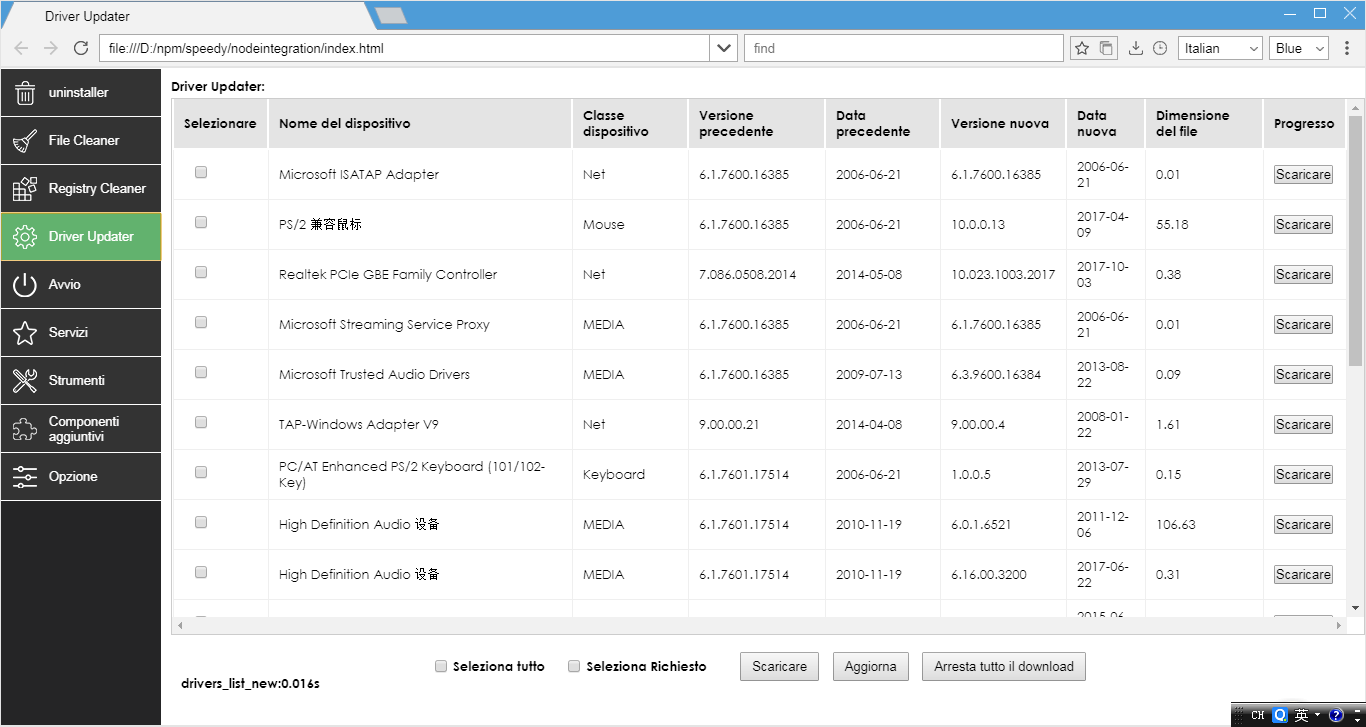Click the bottom Scaricare button
The height and width of the screenshot is (727, 1366).
779,667
